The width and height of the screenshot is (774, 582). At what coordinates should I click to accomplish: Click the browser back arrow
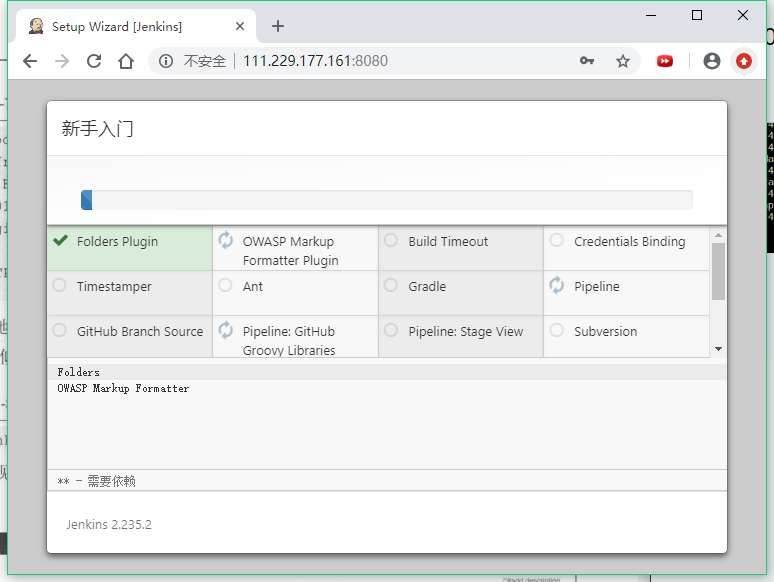tap(30, 61)
